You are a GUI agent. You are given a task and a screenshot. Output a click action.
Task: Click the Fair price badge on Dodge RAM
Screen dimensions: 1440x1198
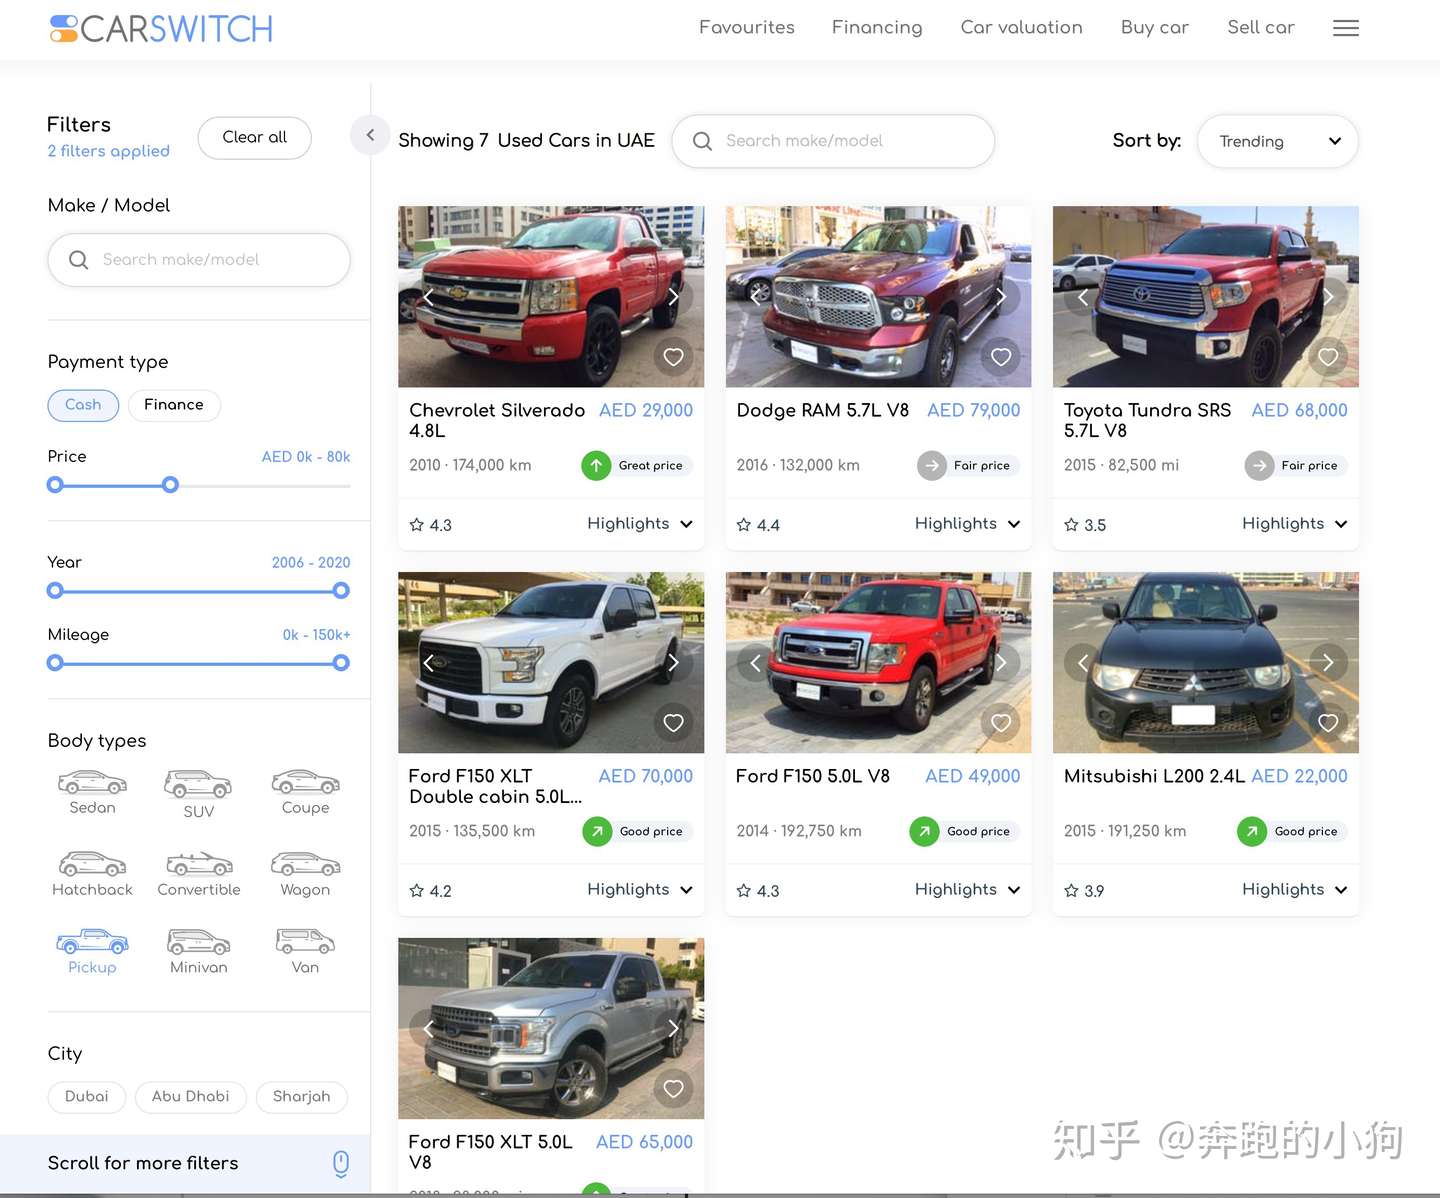pyautogui.click(x=968, y=465)
